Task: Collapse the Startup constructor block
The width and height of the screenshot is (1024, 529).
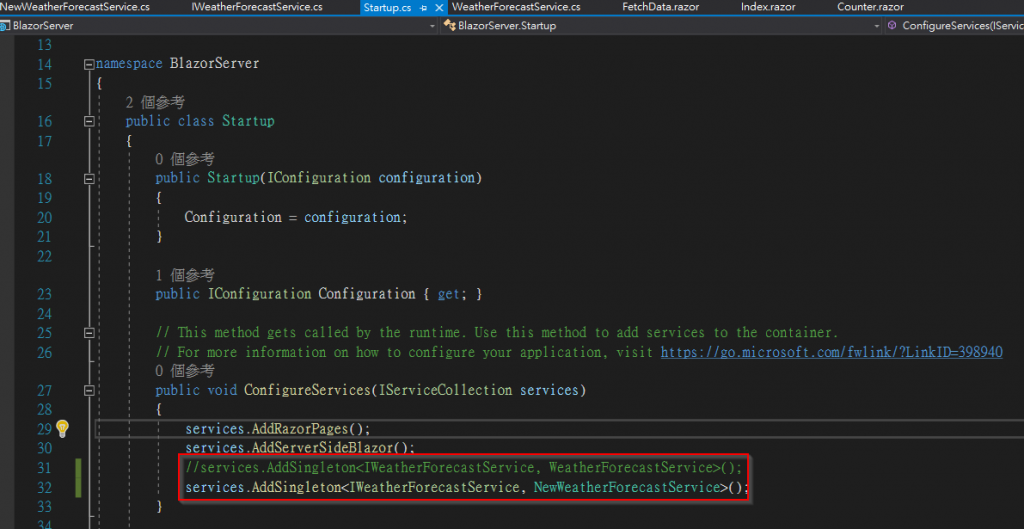Action: (88, 178)
